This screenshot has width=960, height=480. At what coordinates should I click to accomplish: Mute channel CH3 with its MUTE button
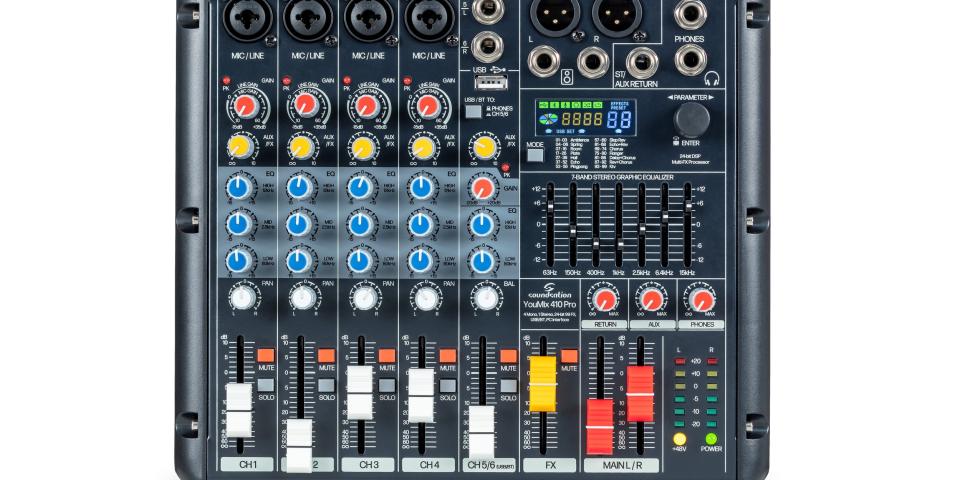tap(387, 356)
